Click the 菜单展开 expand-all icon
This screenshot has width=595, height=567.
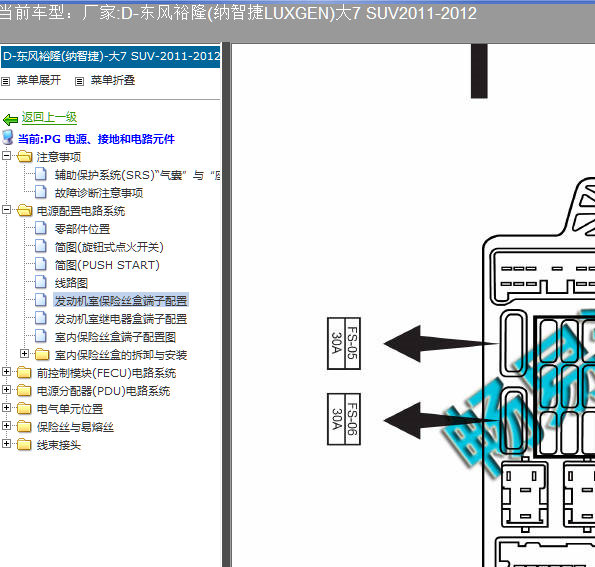pyautogui.click(x=5, y=81)
